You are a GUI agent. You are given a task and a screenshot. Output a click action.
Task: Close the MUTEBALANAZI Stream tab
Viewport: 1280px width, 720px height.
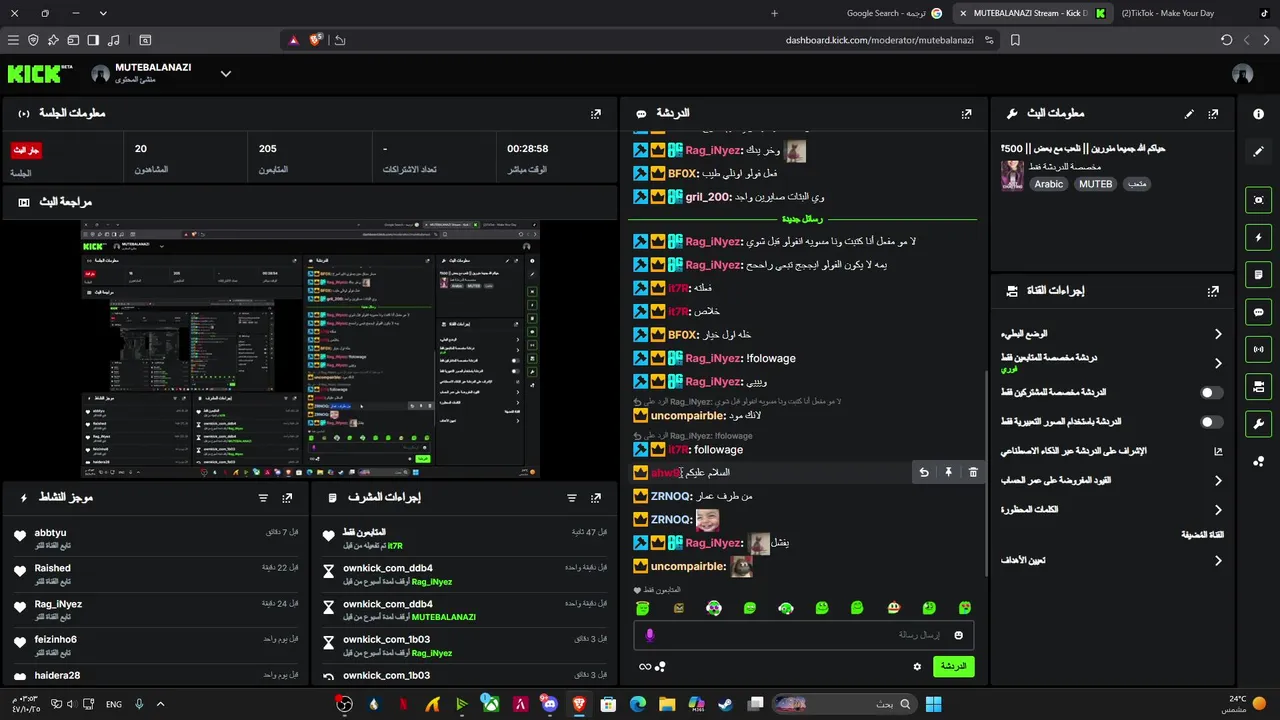coord(963,14)
